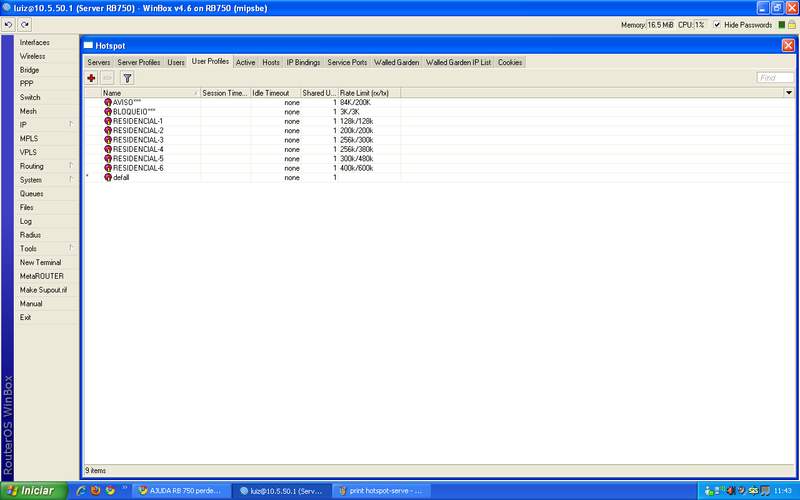Image resolution: width=800 pixels, height=500 pixels.
Task: Switch to the Walled Garden IP List tab
Action: [x=458, y=62]
